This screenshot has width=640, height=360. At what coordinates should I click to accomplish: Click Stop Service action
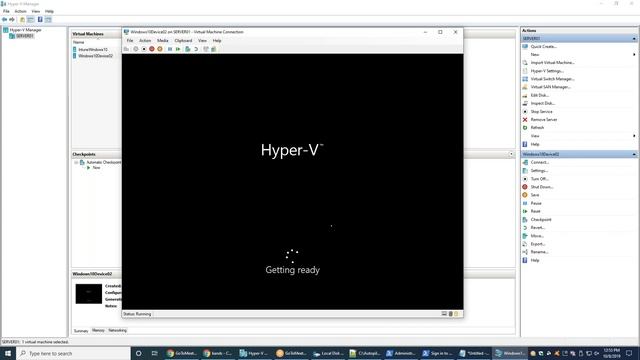[x=541, y=111]
